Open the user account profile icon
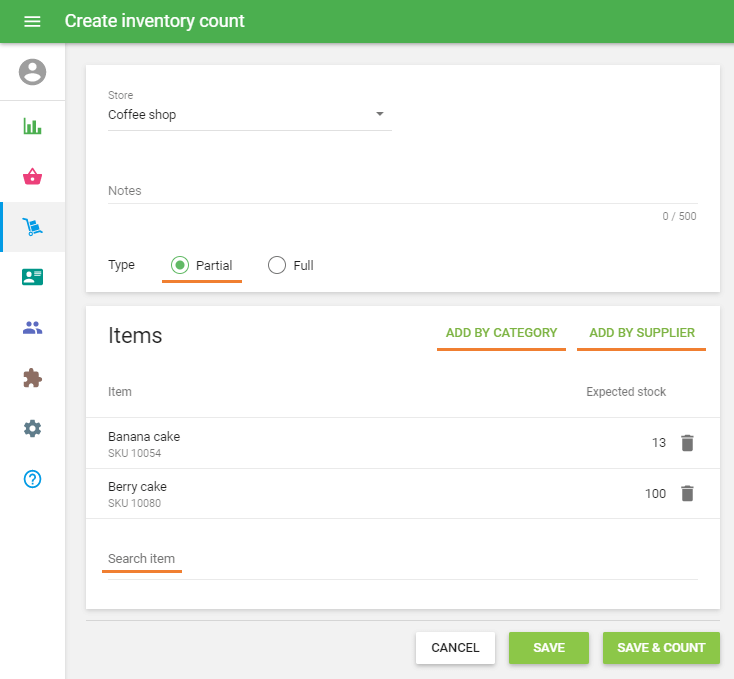 [x=33, y=72]
